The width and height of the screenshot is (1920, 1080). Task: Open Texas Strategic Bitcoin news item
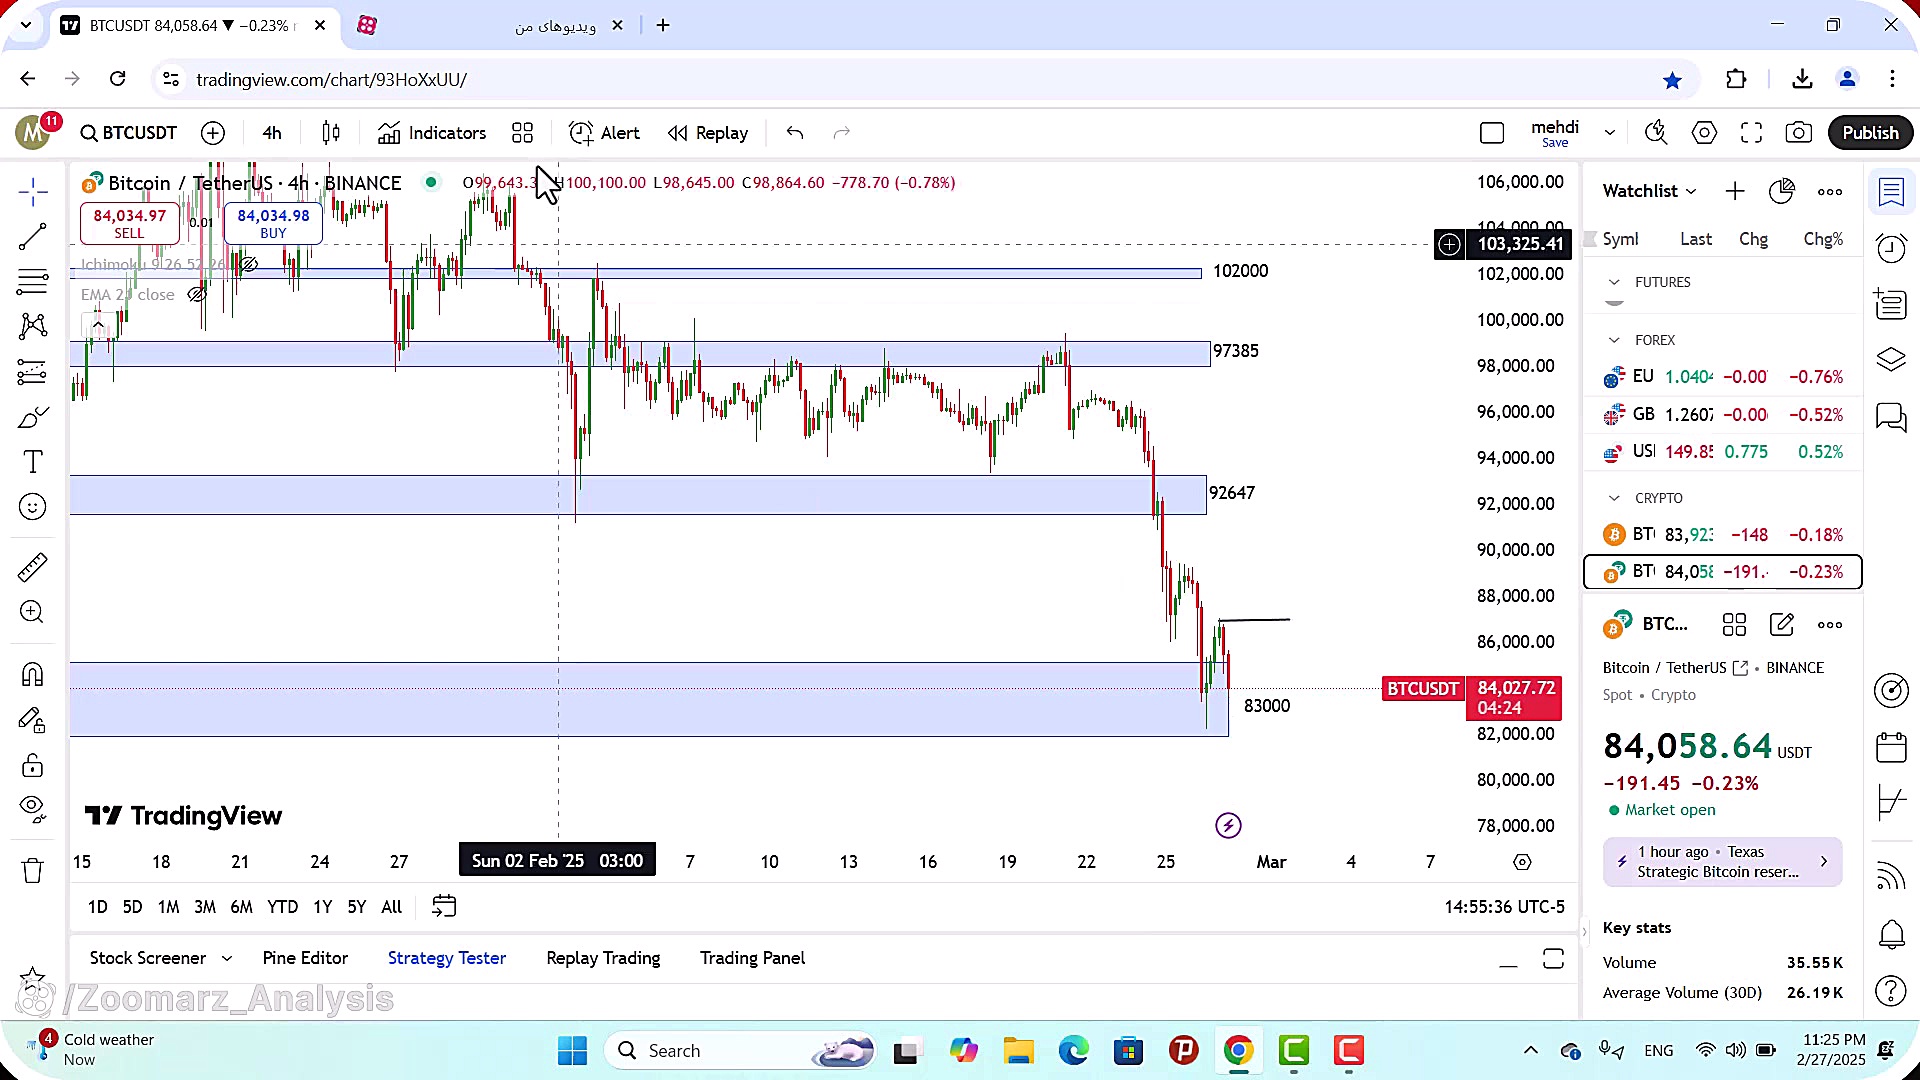(x=1722, y=862)
